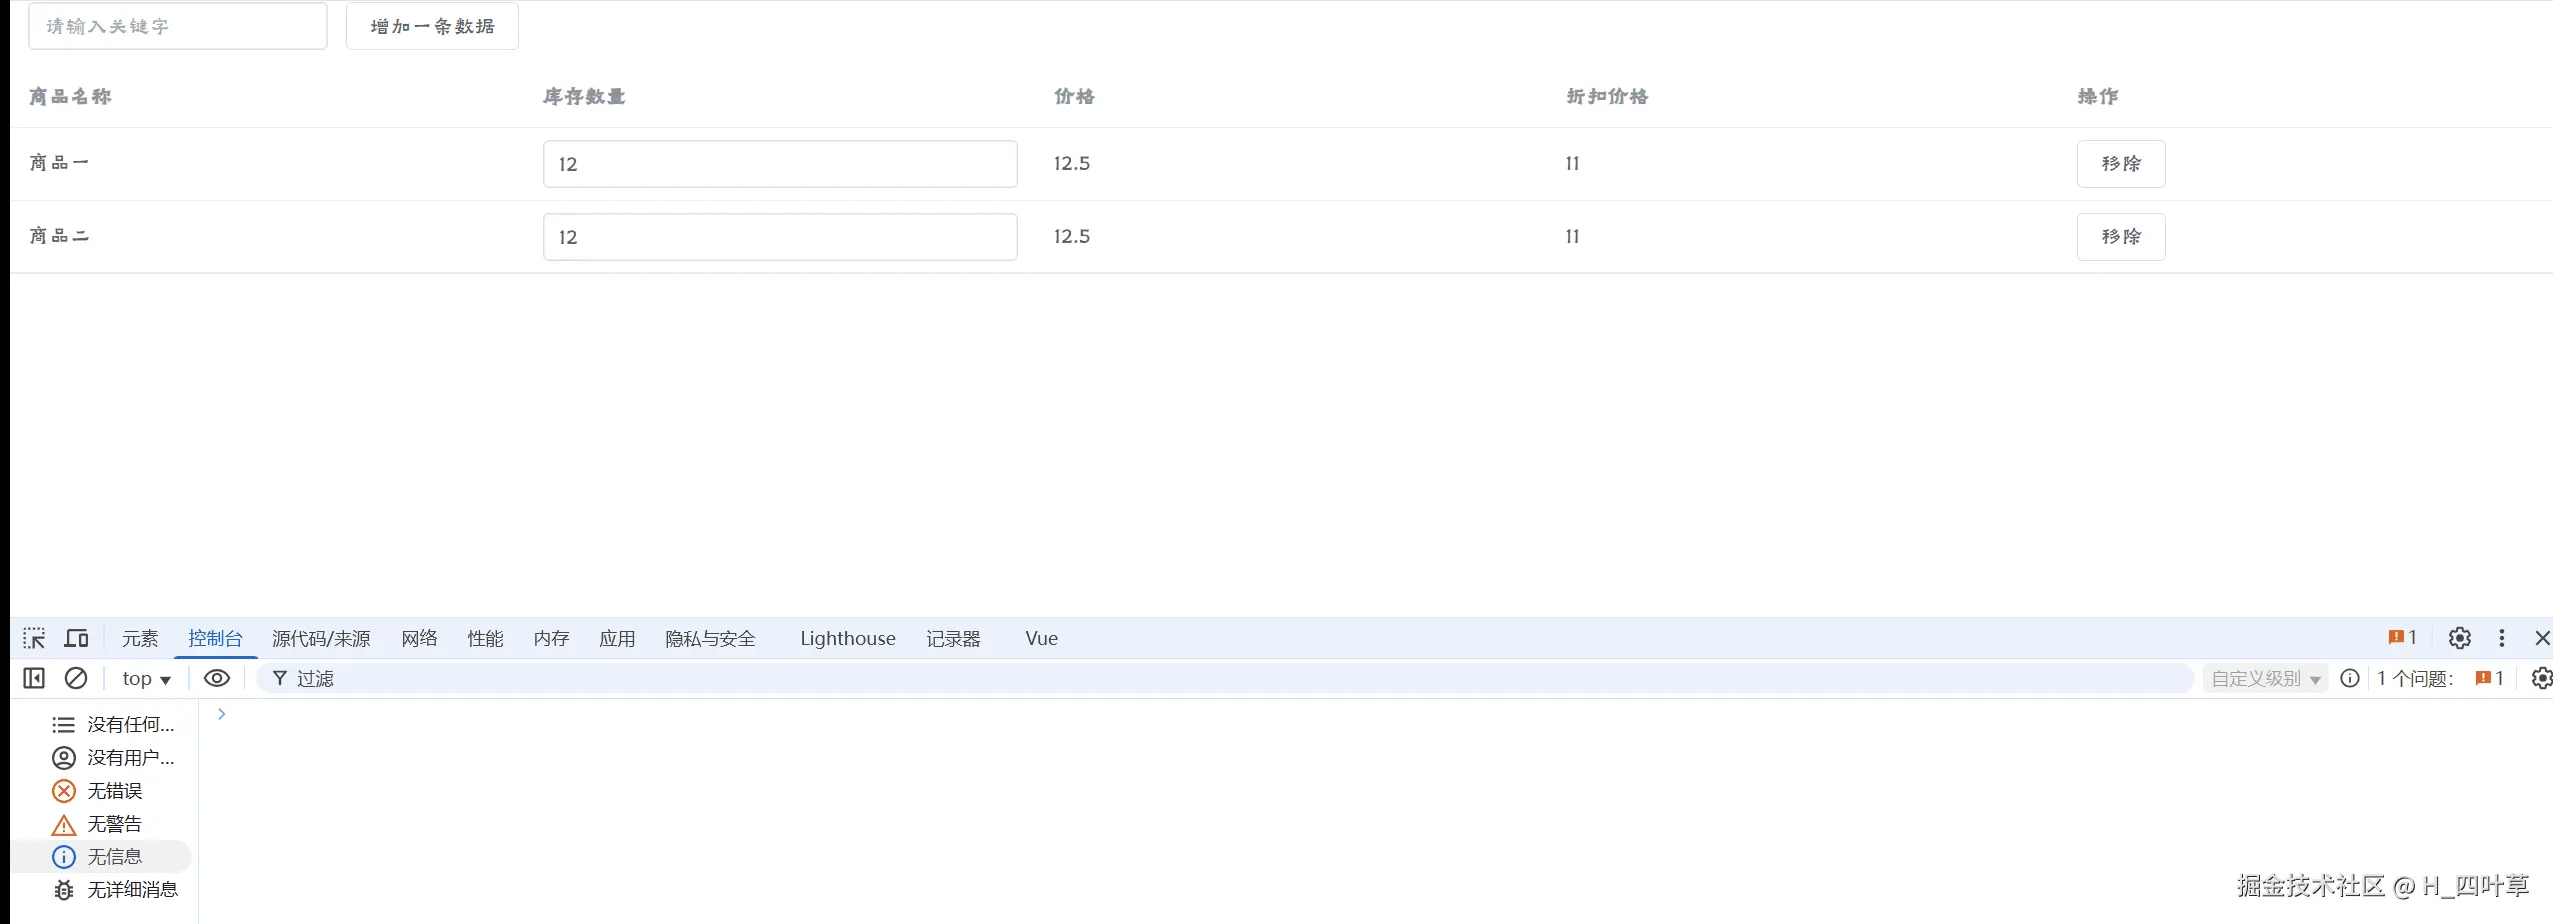Open the console settings gear icon

click(x=2541, y=678)
